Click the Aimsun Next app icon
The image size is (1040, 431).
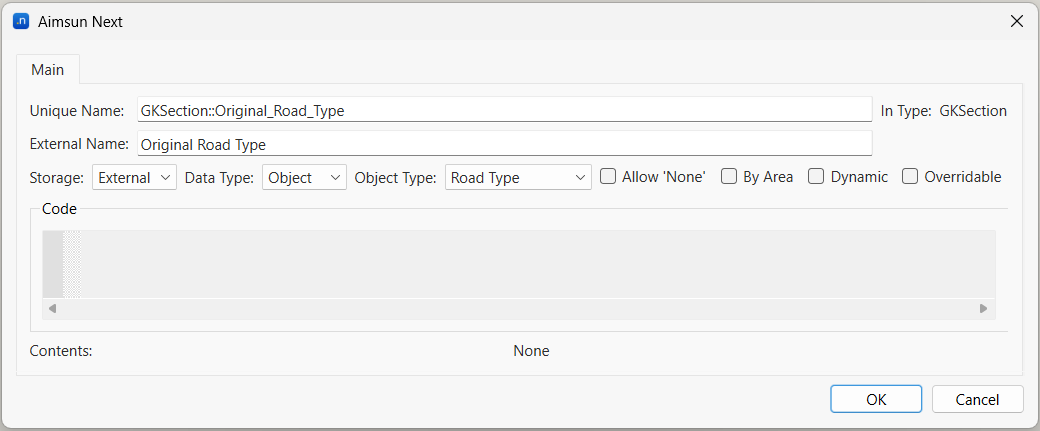click(21, 22)
